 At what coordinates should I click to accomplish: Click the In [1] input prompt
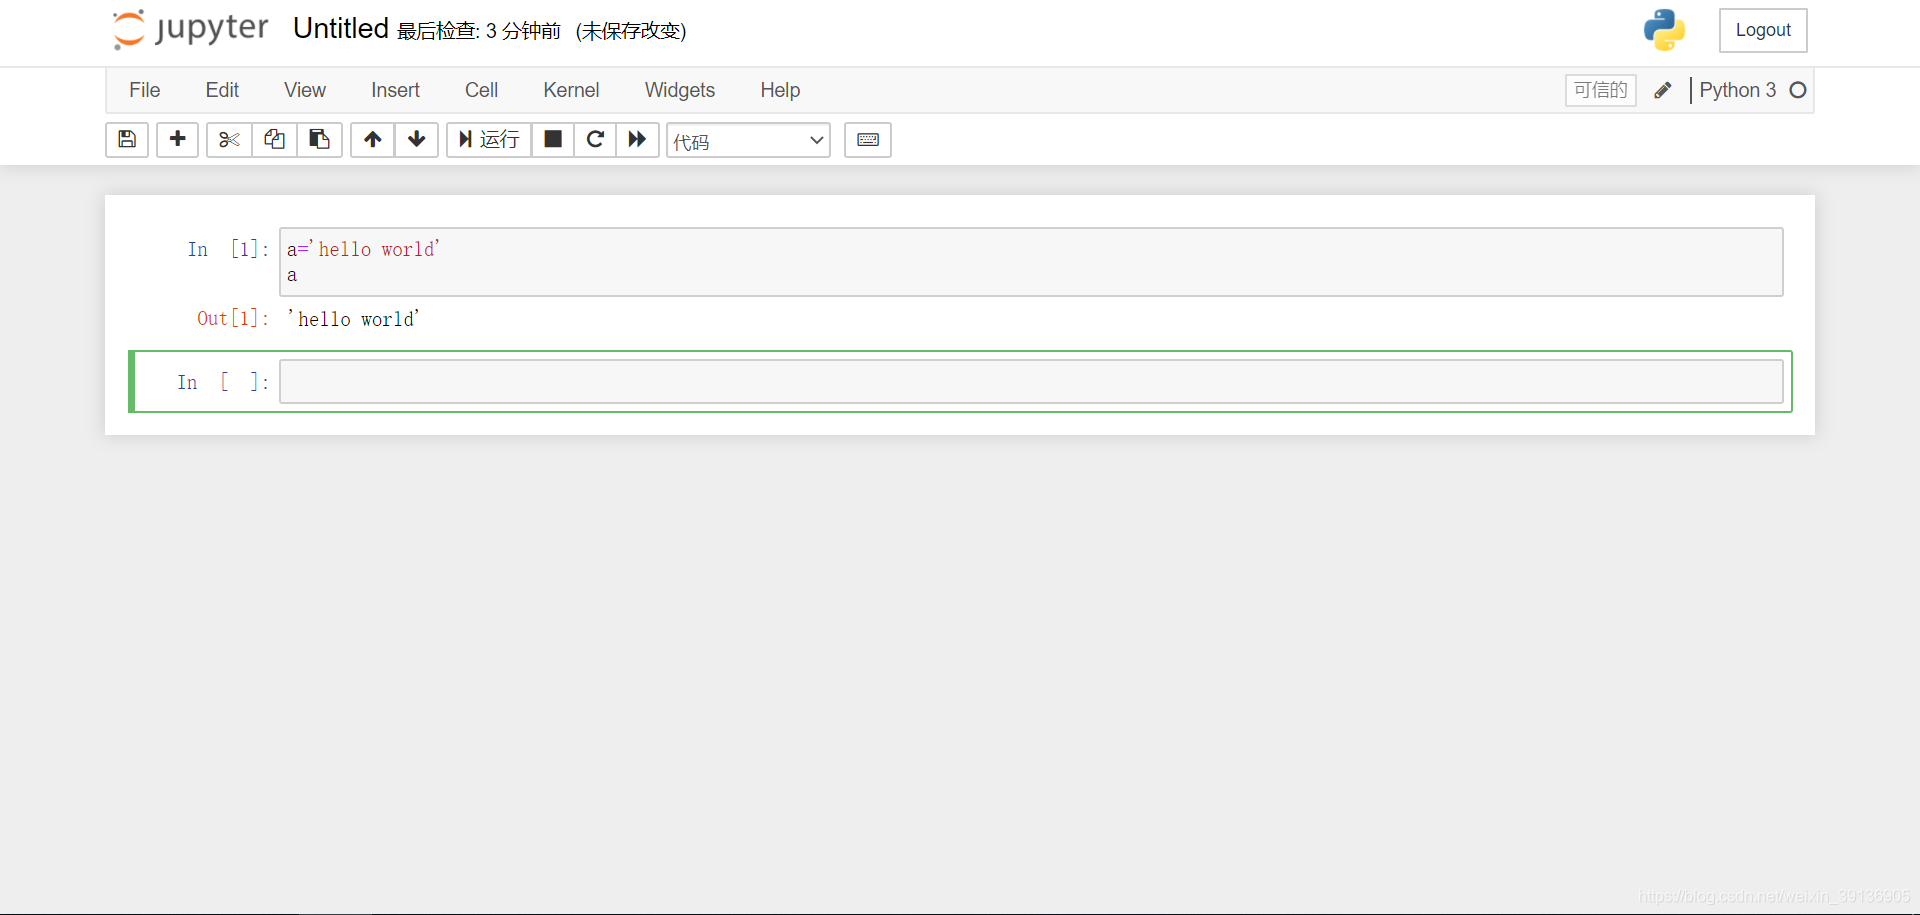pos(228,249)
